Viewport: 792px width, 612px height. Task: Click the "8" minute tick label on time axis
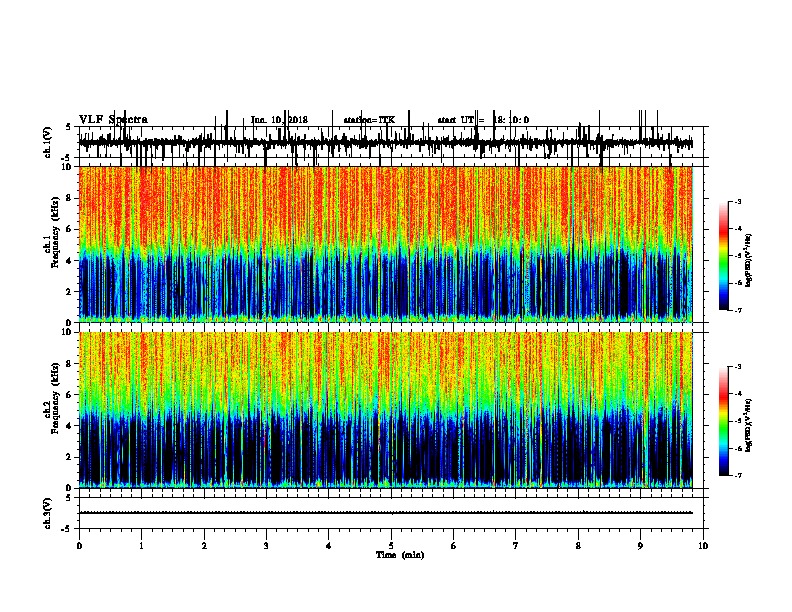click(578, 545)
